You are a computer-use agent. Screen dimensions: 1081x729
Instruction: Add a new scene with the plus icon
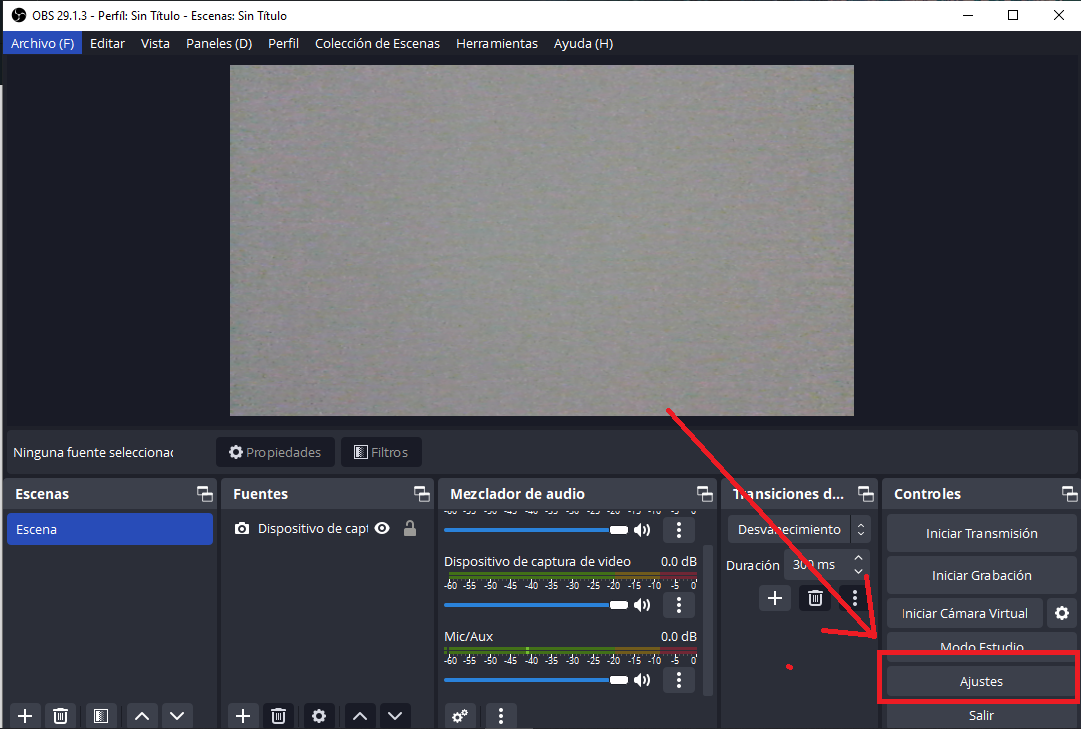pos(25,715)
